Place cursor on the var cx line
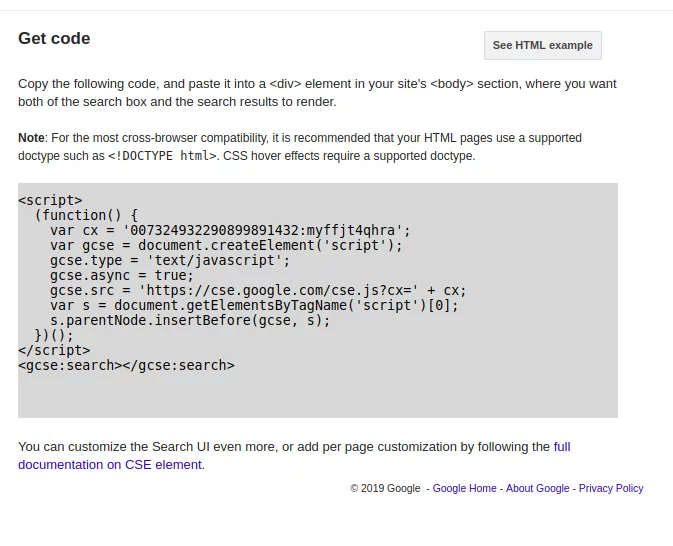The width and height of the screenshot is (673, 546). tap(230, 230)
